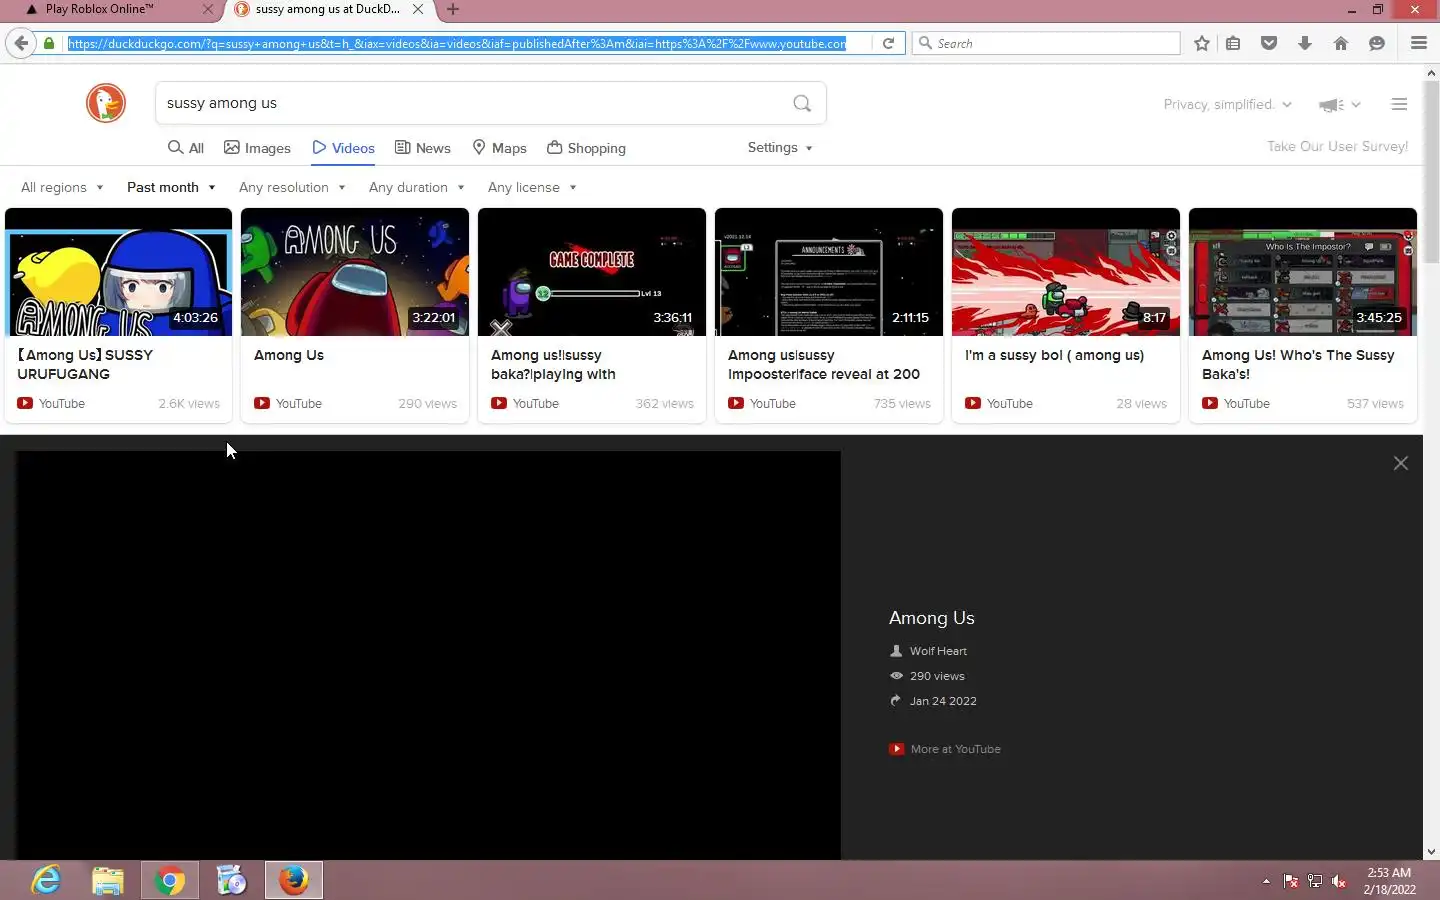The height and width of the screenshot is (900, 1440).
Task: Show hidden system tray icons
Action: (x=1266, y=881)
